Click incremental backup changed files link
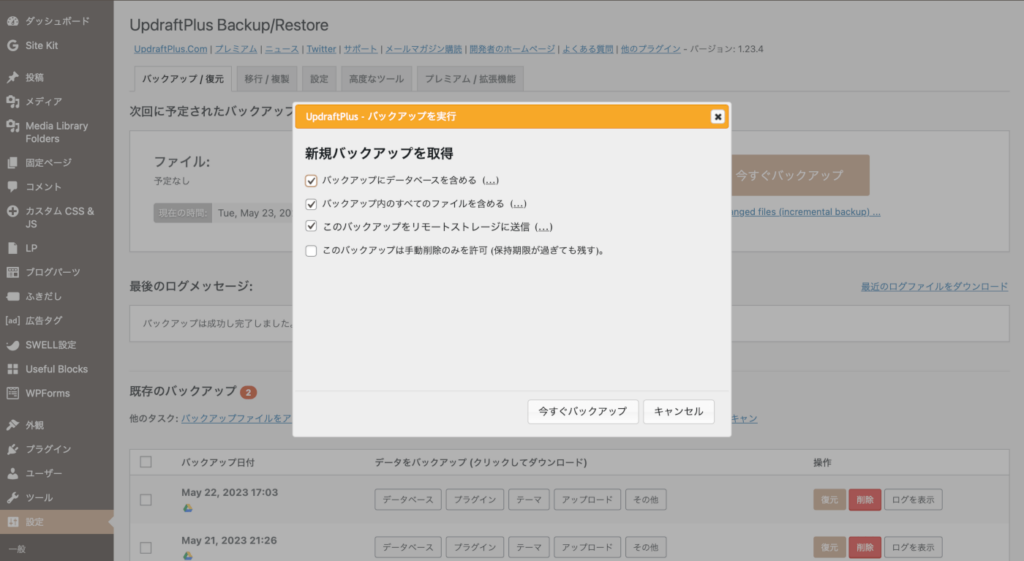Image resolution: width=1024 pixels, height=561 pixels. click(806, 212)
